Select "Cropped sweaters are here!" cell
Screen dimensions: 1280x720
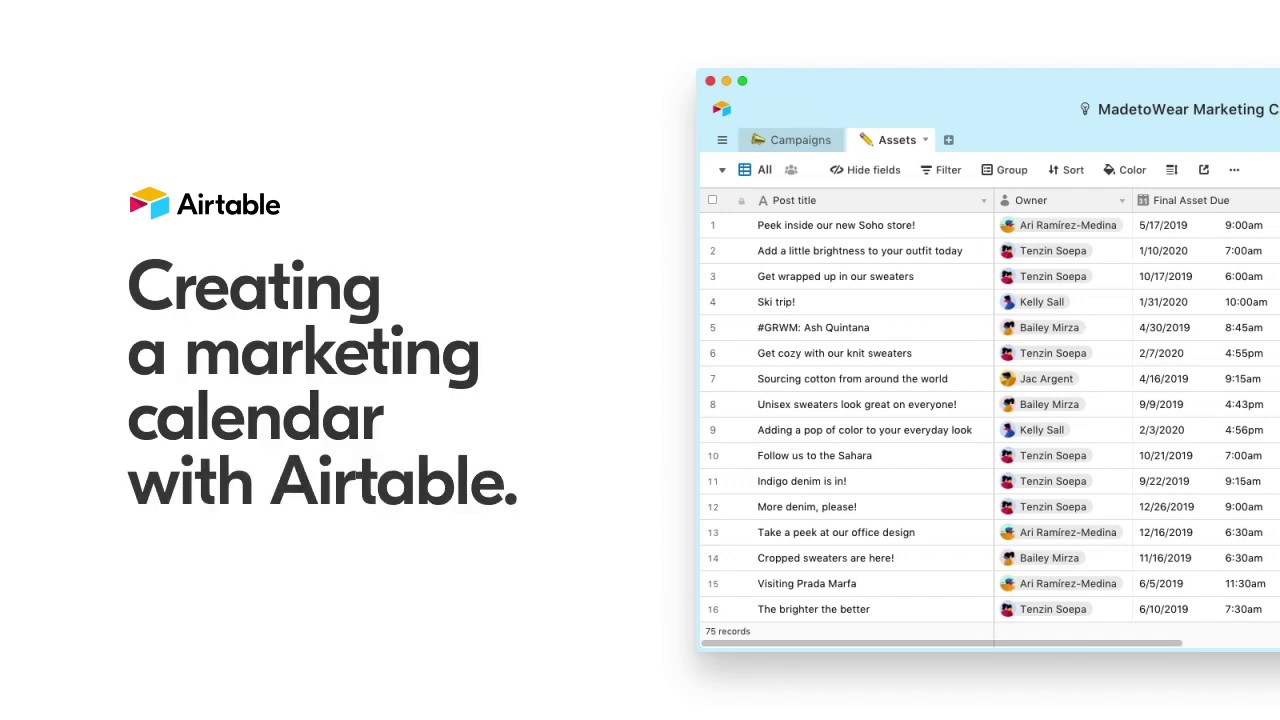tap(825, 558)
